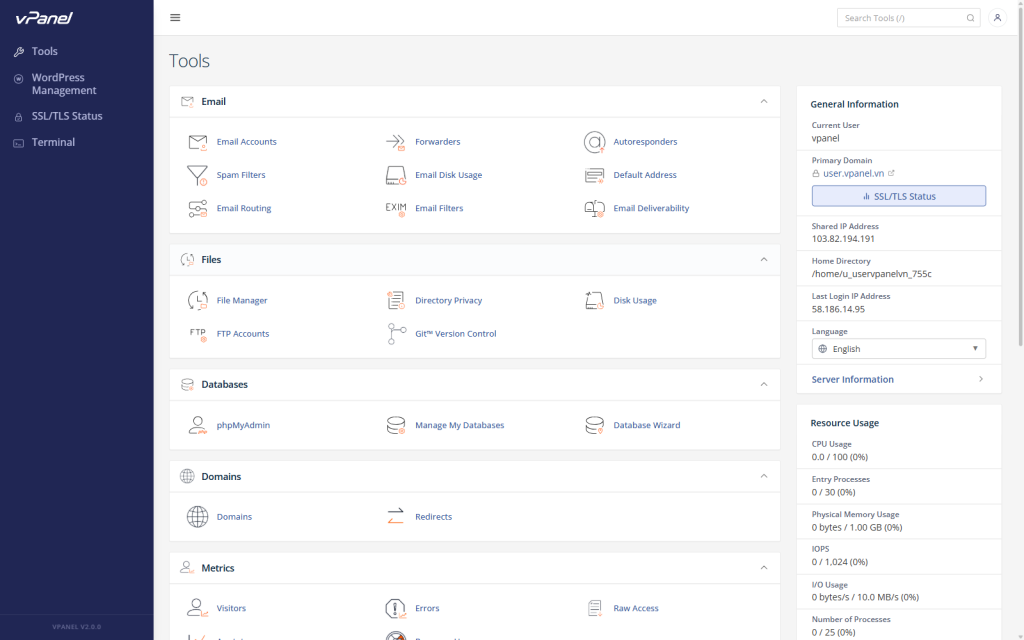Open the Email Disk Usage icon
Screen dimensions: 1024x640
(396, 175)
